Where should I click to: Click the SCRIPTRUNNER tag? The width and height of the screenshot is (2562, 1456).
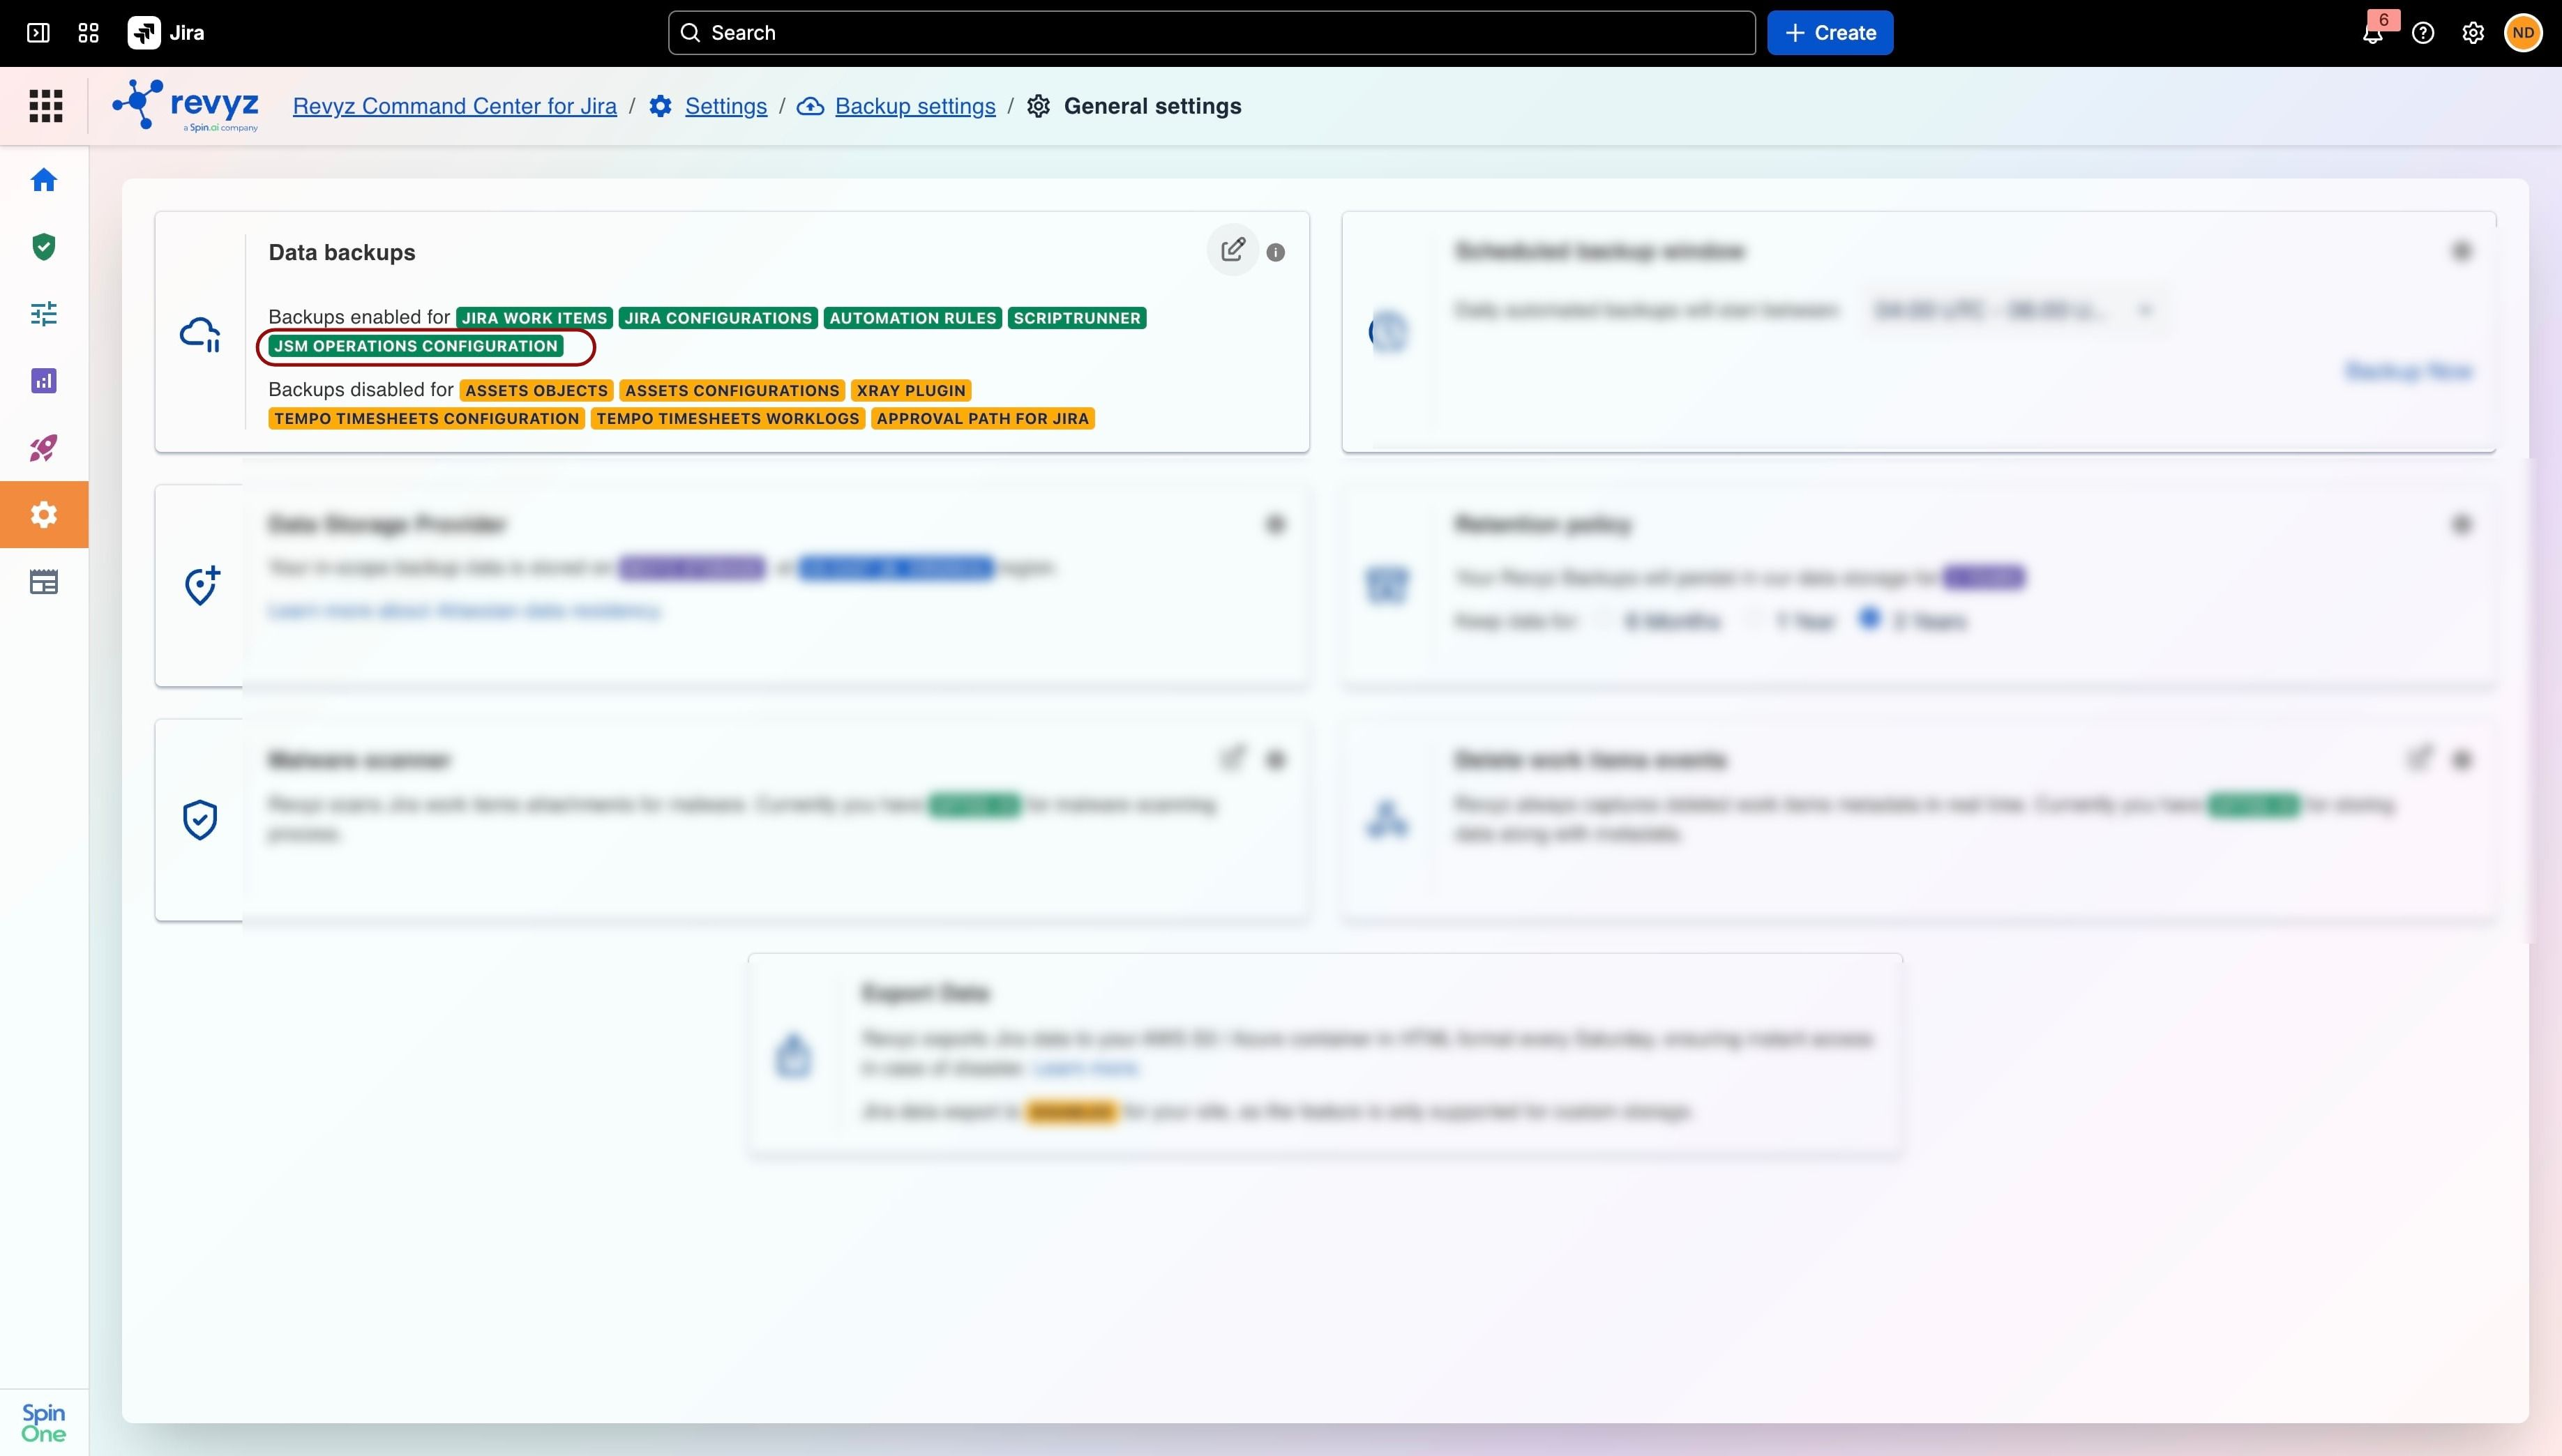tap(1077, 318)
